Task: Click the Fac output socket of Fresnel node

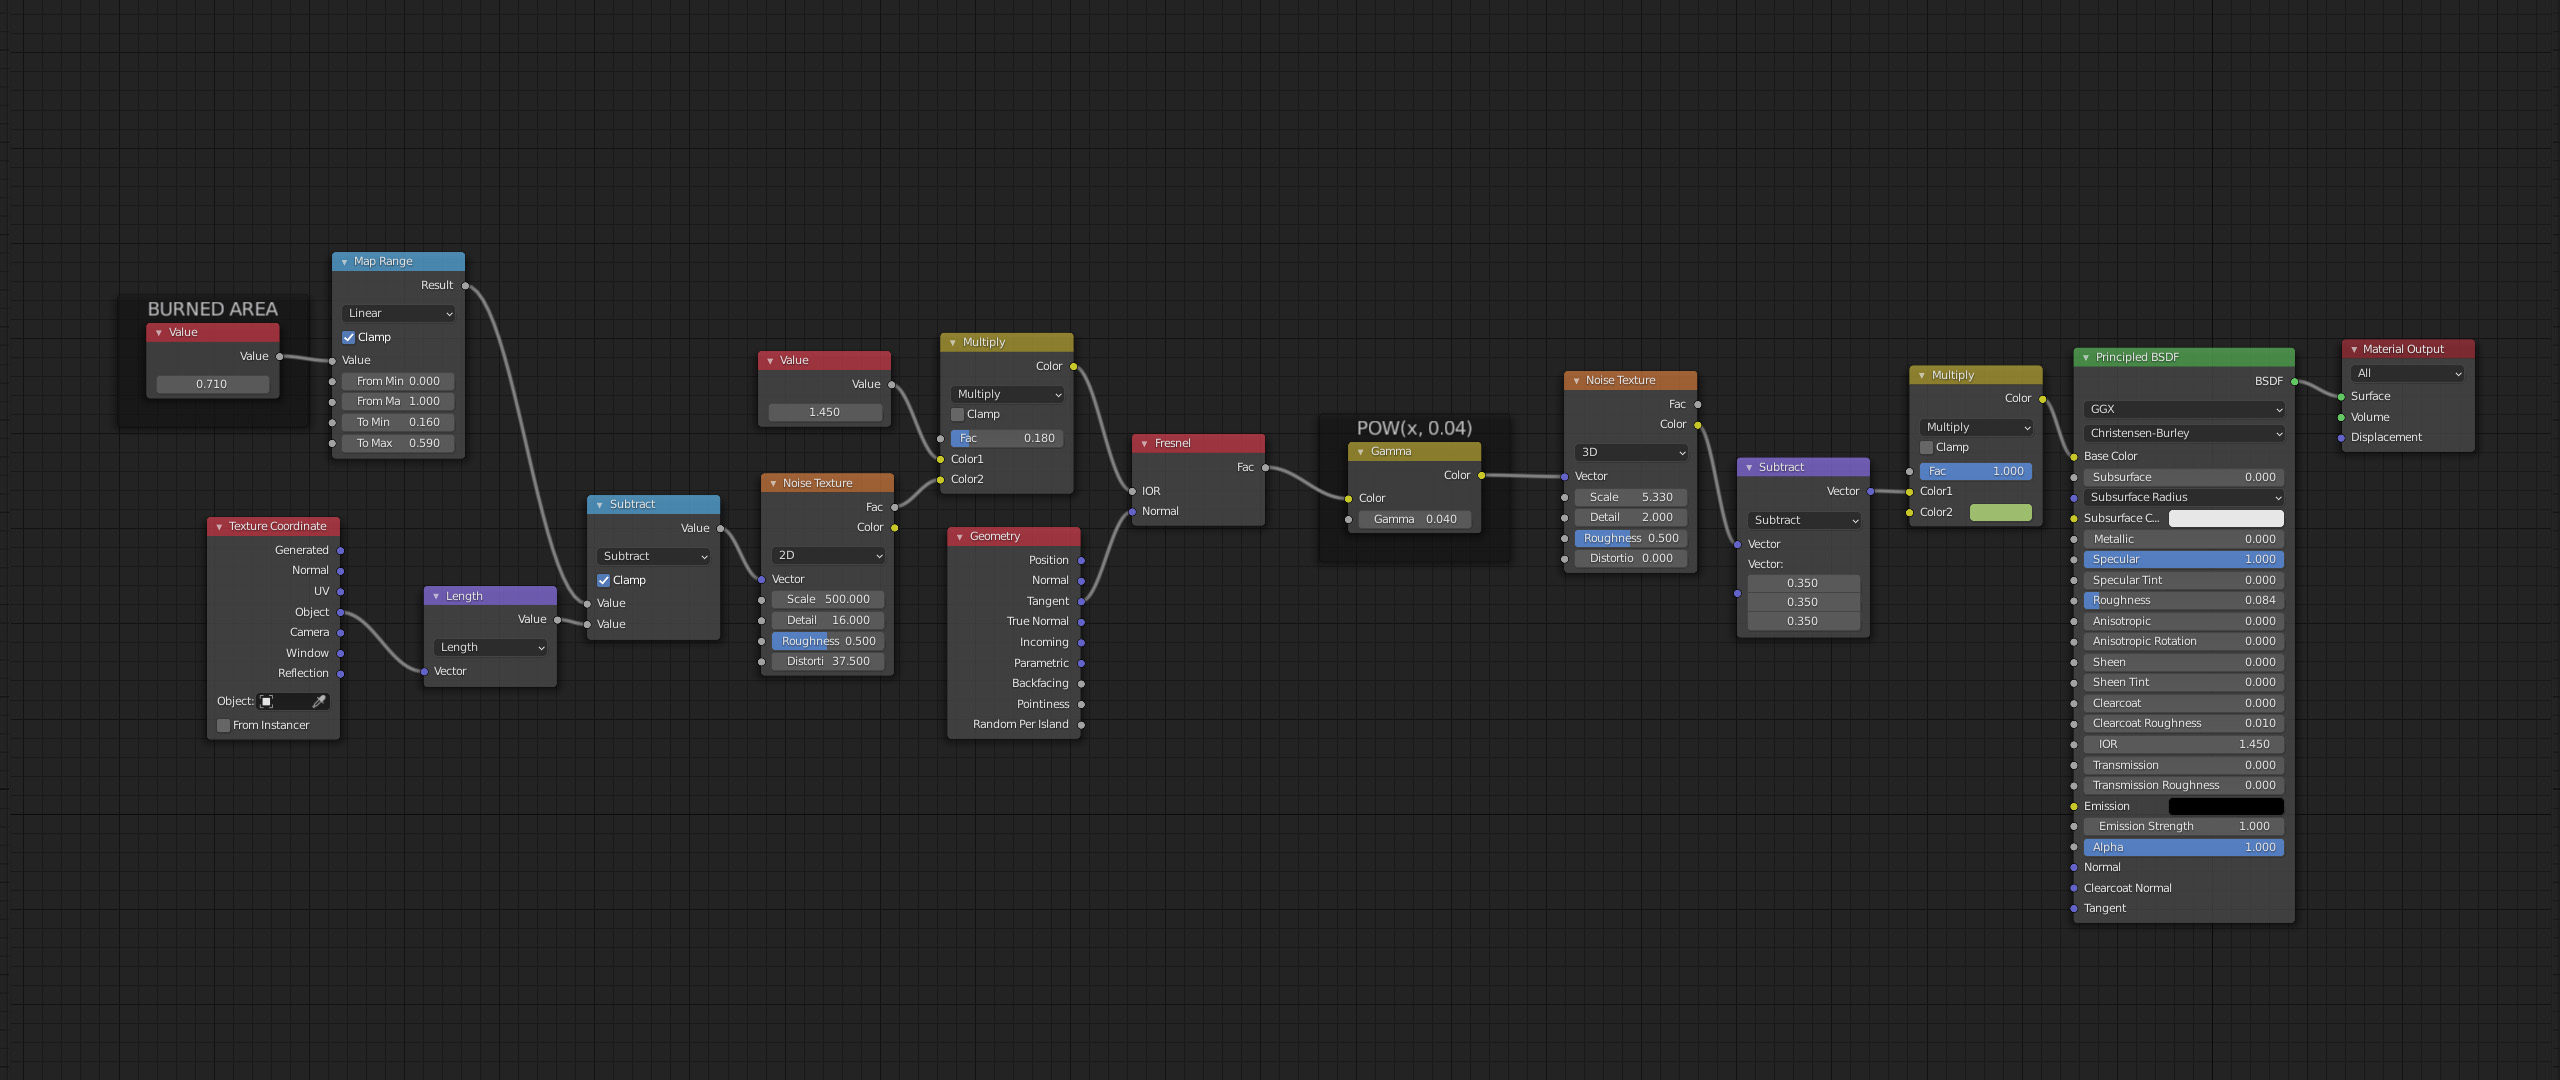Action: pos(1265,467)
